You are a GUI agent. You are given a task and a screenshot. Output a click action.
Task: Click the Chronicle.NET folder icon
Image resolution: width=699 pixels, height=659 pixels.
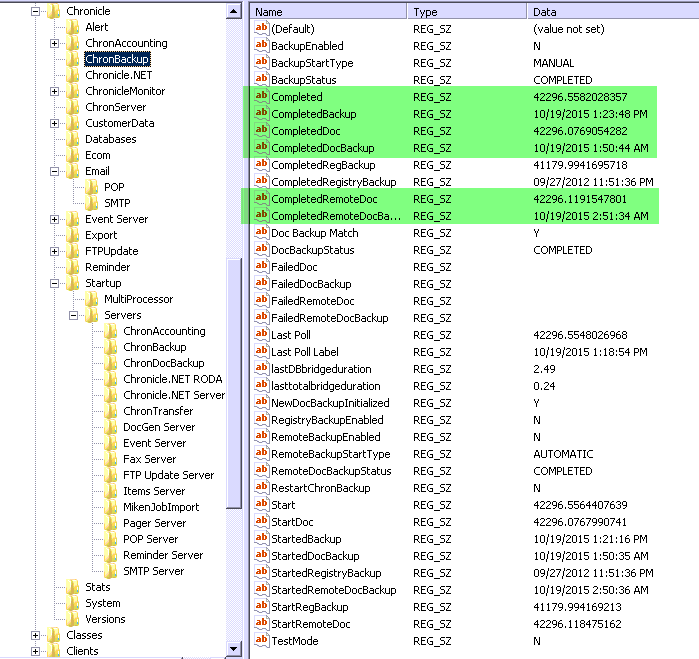[x=73, y=75]
